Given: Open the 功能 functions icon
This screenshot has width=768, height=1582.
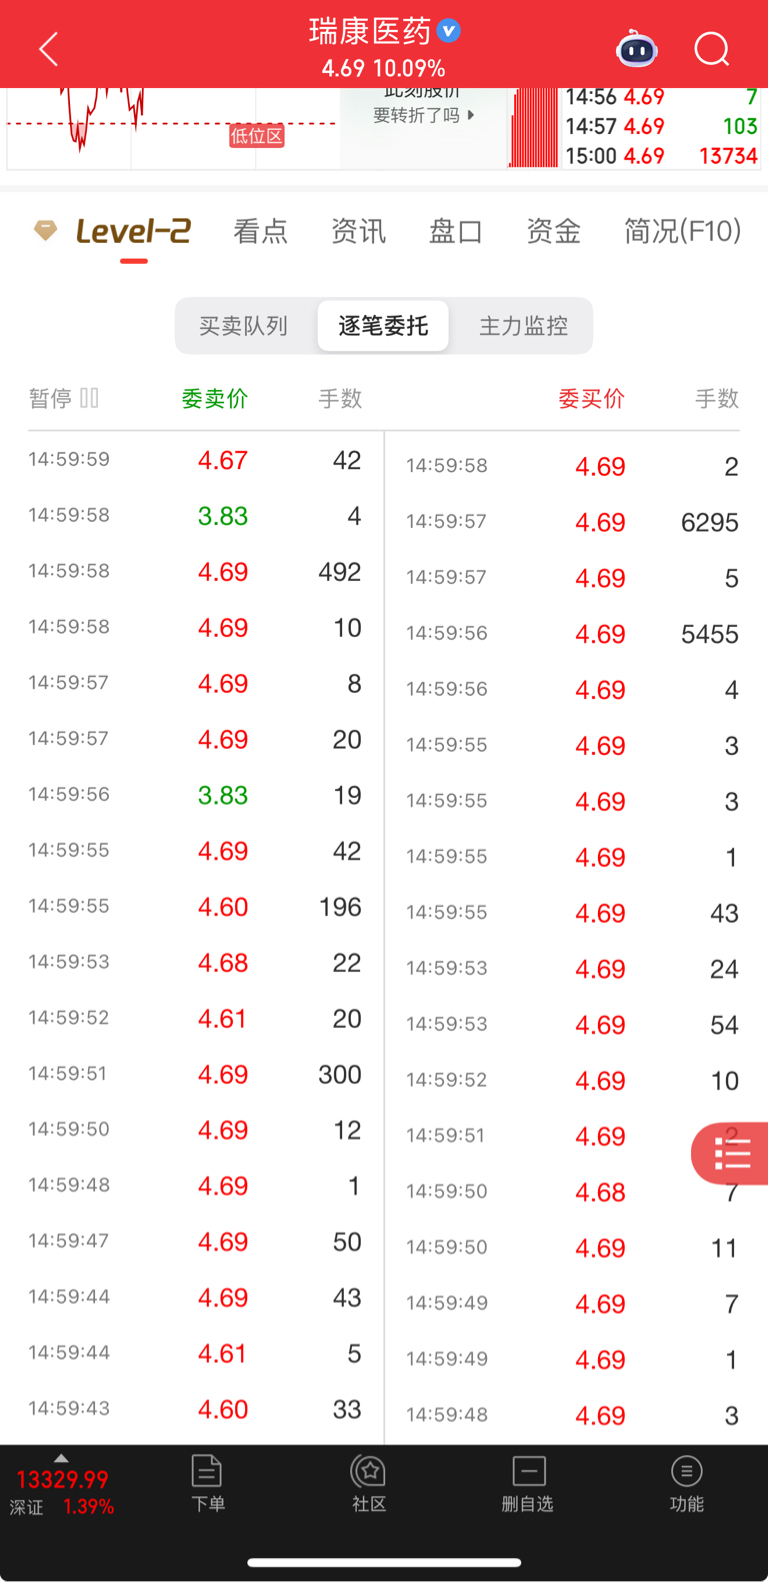Looking at the screenshot, I should [x=687, y=1483].
